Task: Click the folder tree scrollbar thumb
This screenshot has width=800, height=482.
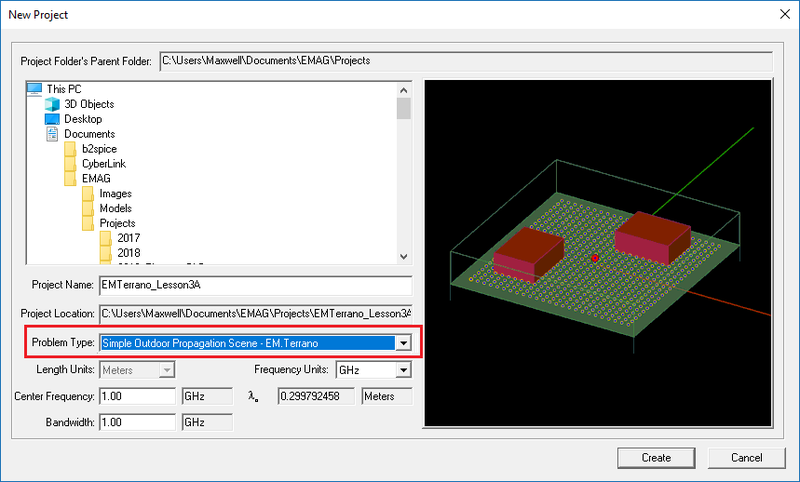Action: tap(404, 108)
